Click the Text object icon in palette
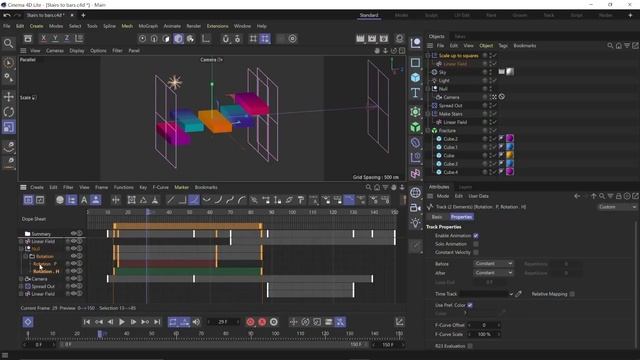This screenshot has width=640, height=360. click(x=415, y=93)
